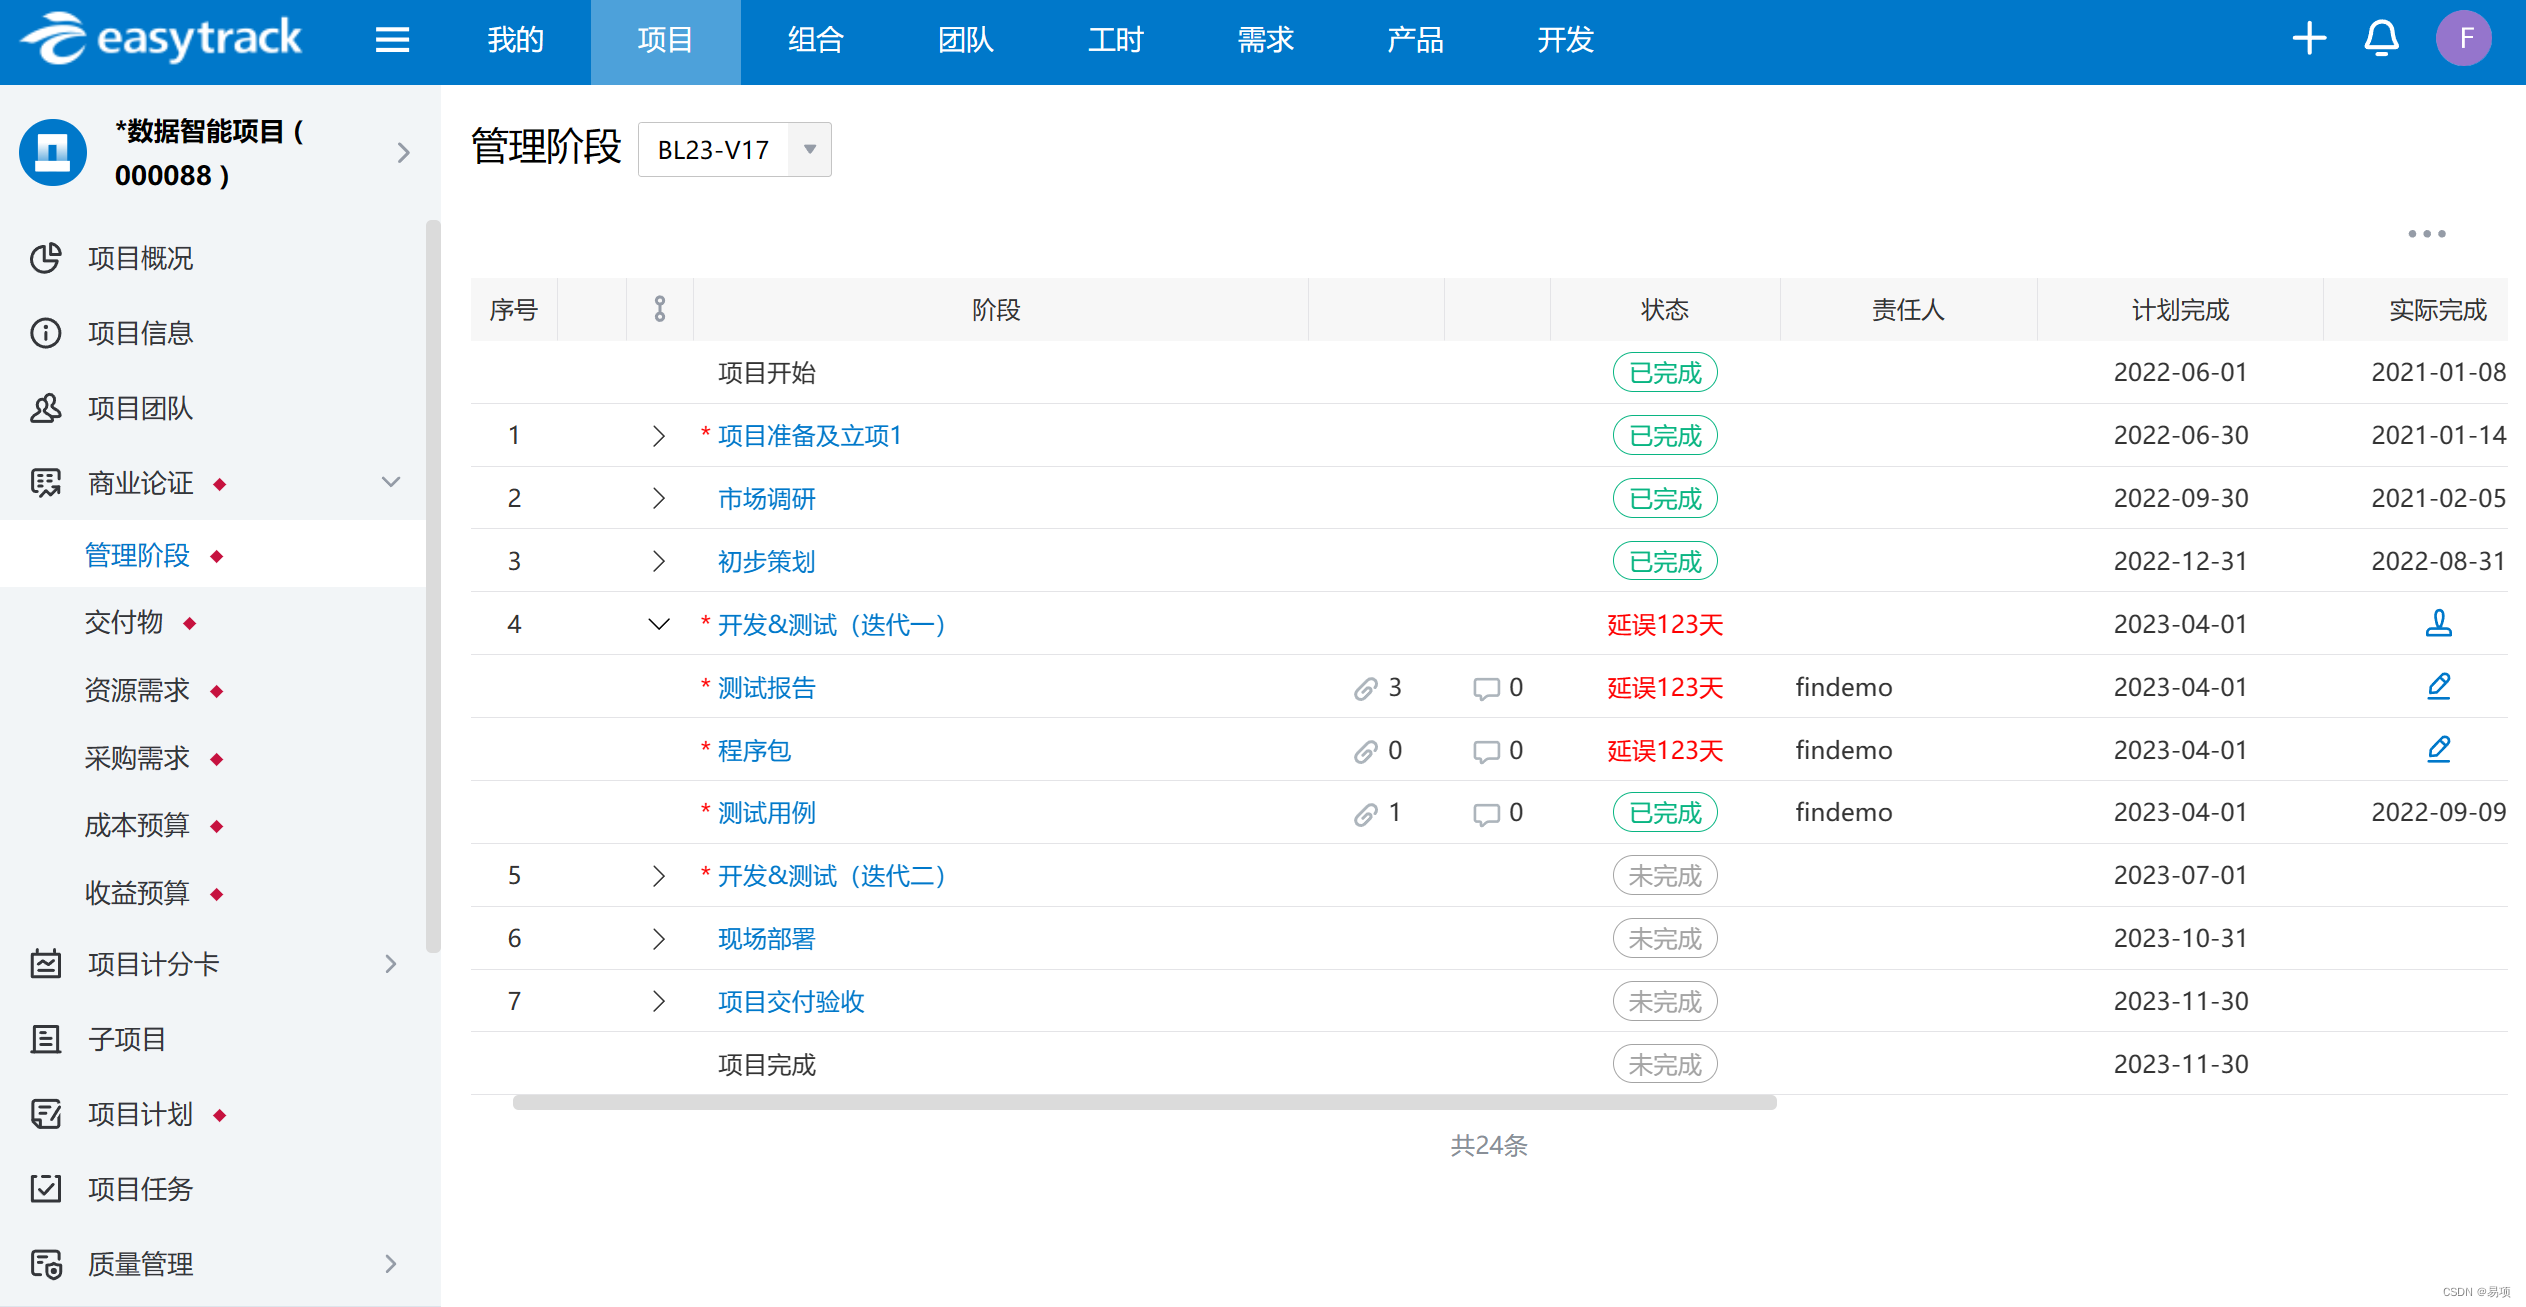Switch to the 项目 tab

665,40
